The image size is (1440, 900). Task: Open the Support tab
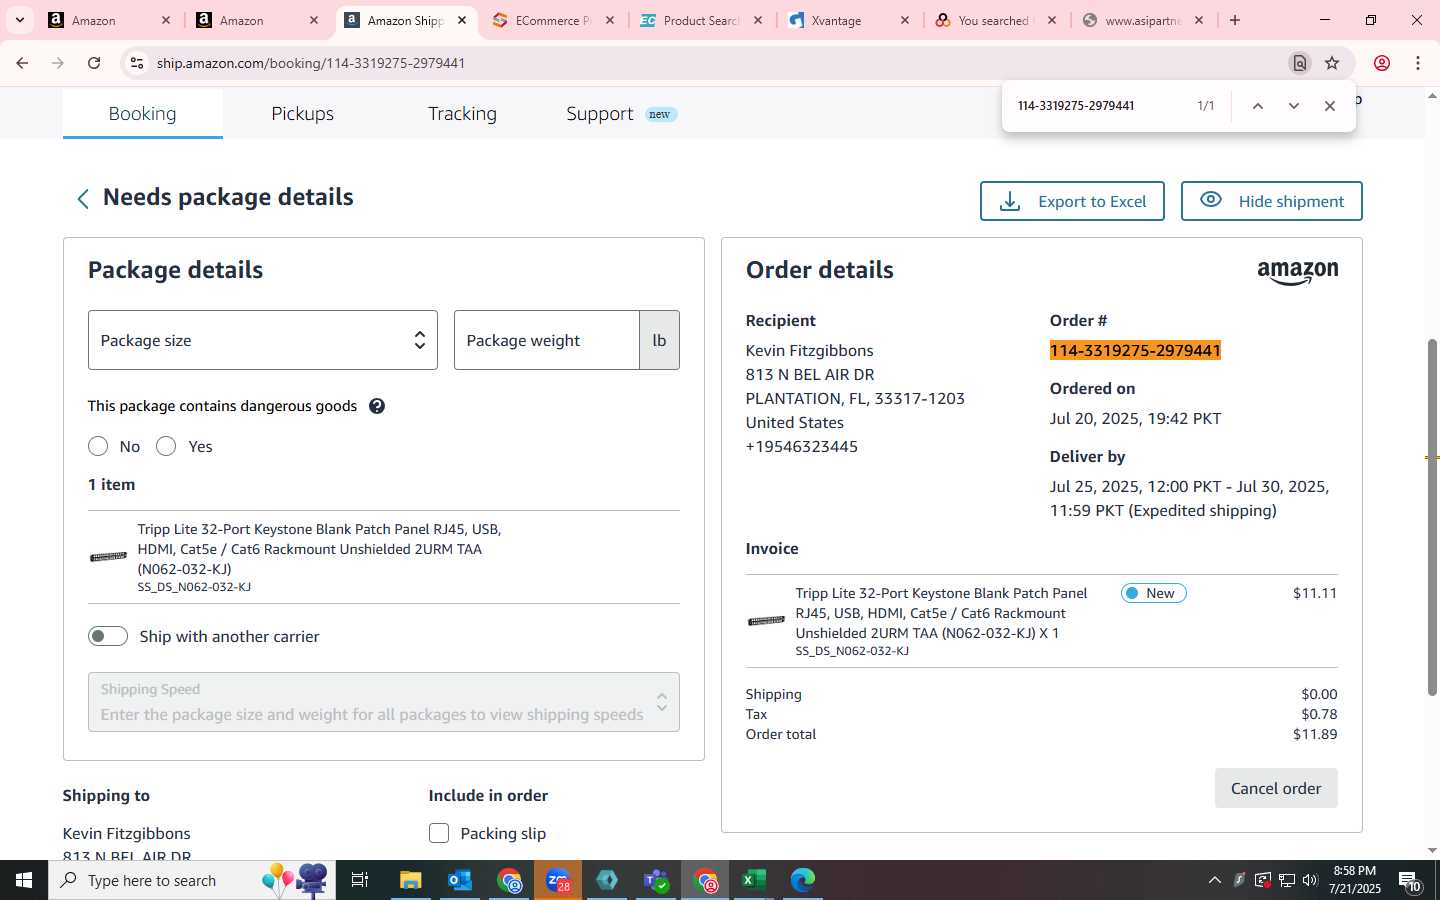pyautogui.click(x=600, y=113)
